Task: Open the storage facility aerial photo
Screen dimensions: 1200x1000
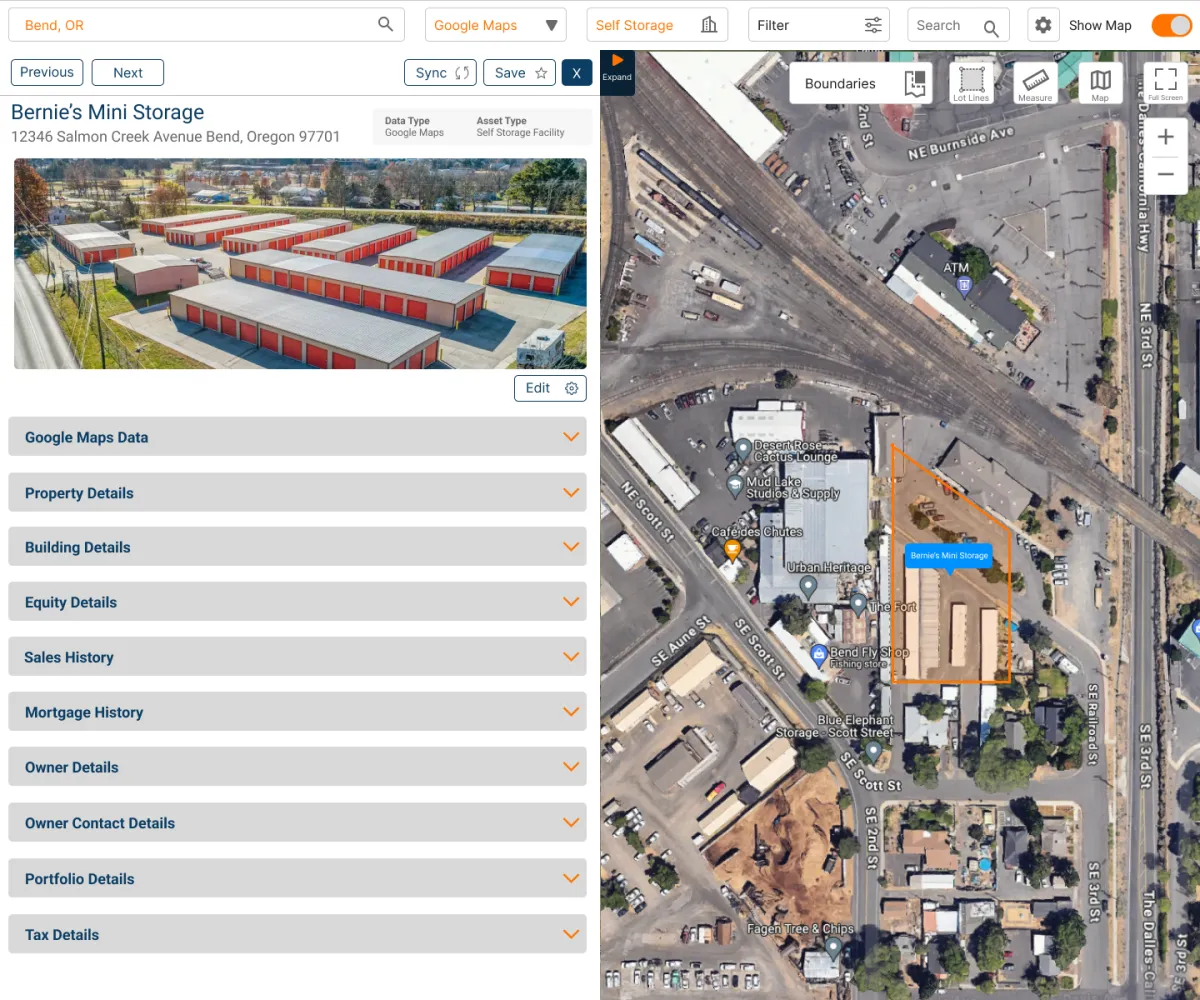Action: [300, 264]
